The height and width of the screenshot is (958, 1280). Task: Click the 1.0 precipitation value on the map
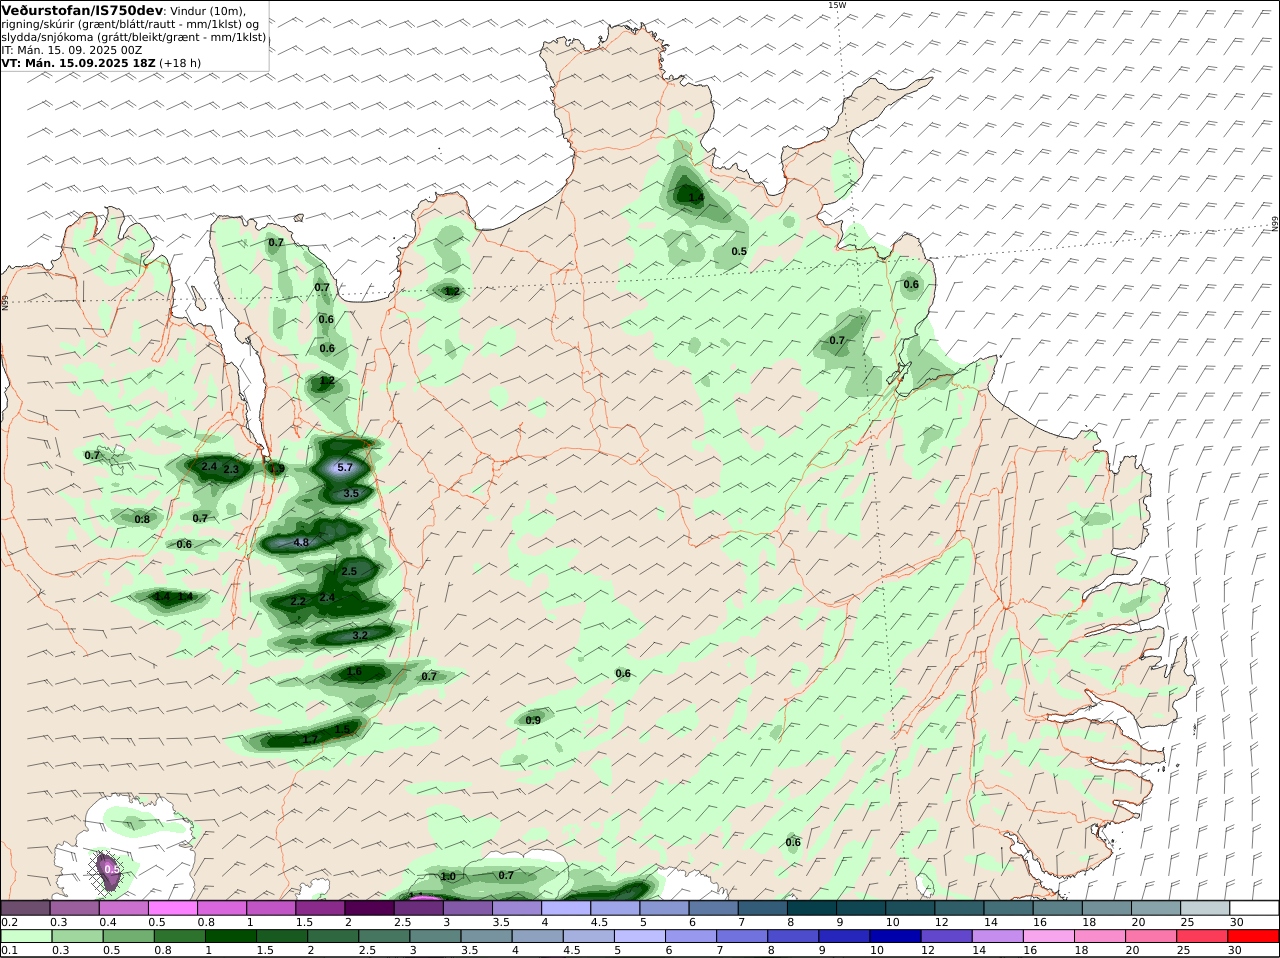[448, 876]
